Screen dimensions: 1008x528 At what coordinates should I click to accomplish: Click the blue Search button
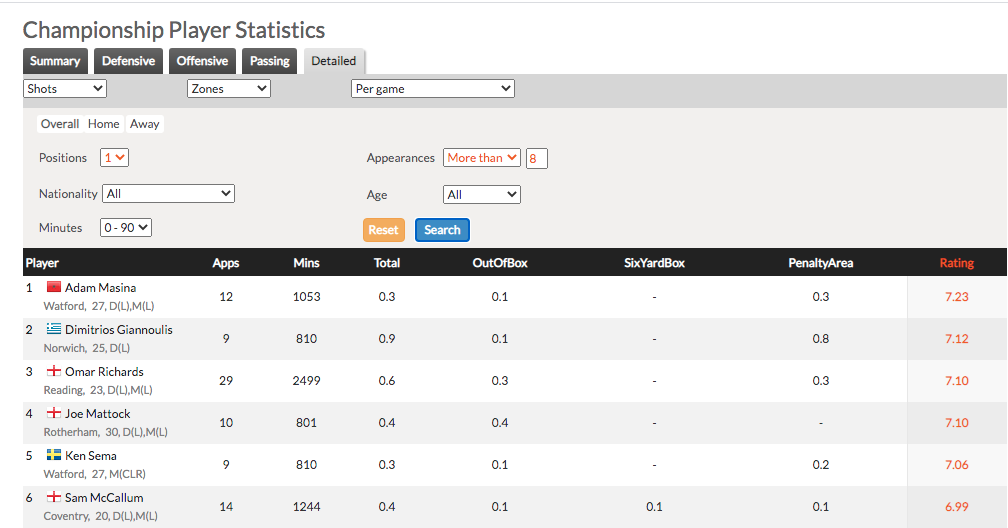pyautogui.click(x=442, y=230)
